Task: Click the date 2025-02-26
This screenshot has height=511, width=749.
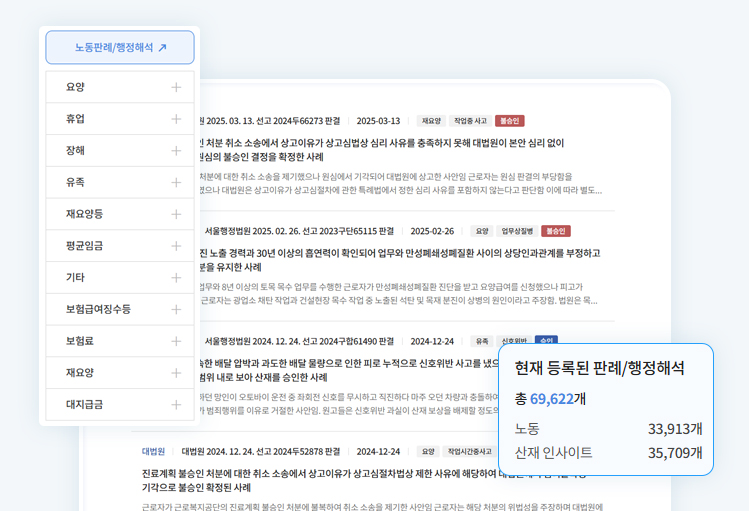Action: (x=432, y=231)
